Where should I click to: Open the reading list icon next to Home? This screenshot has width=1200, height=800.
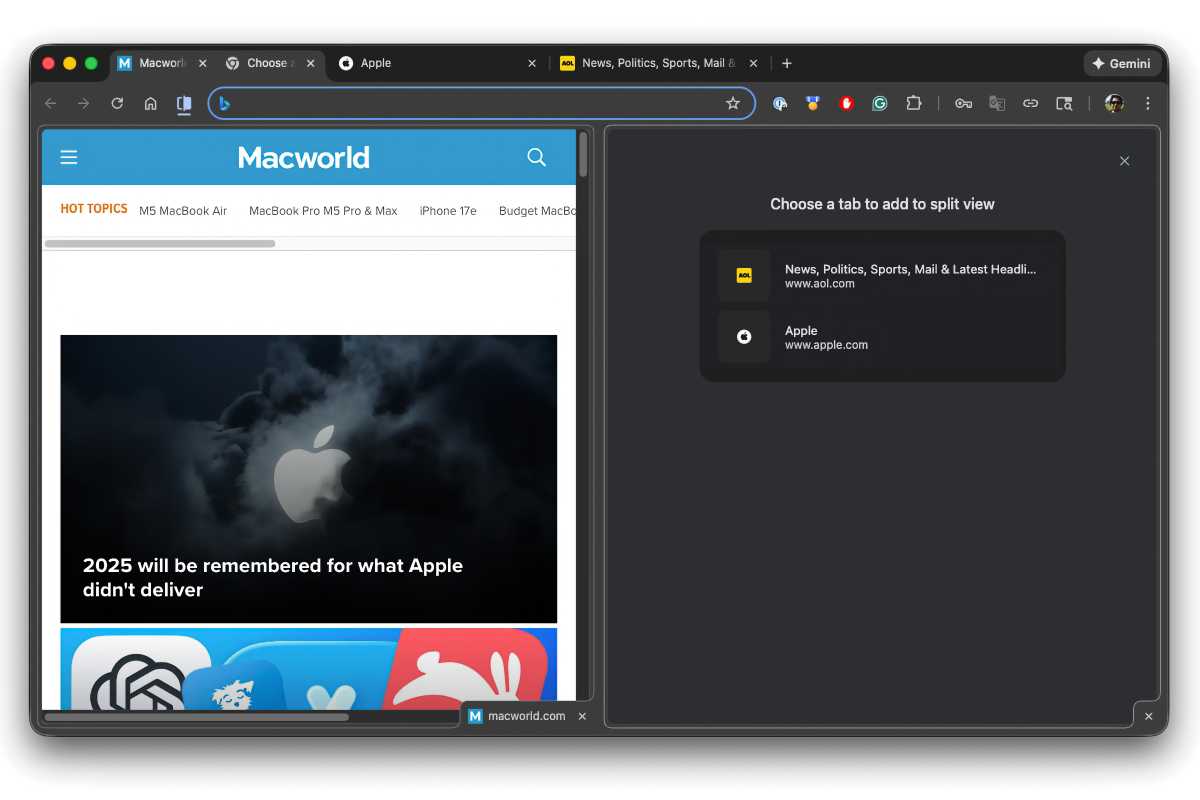[184, 103]
